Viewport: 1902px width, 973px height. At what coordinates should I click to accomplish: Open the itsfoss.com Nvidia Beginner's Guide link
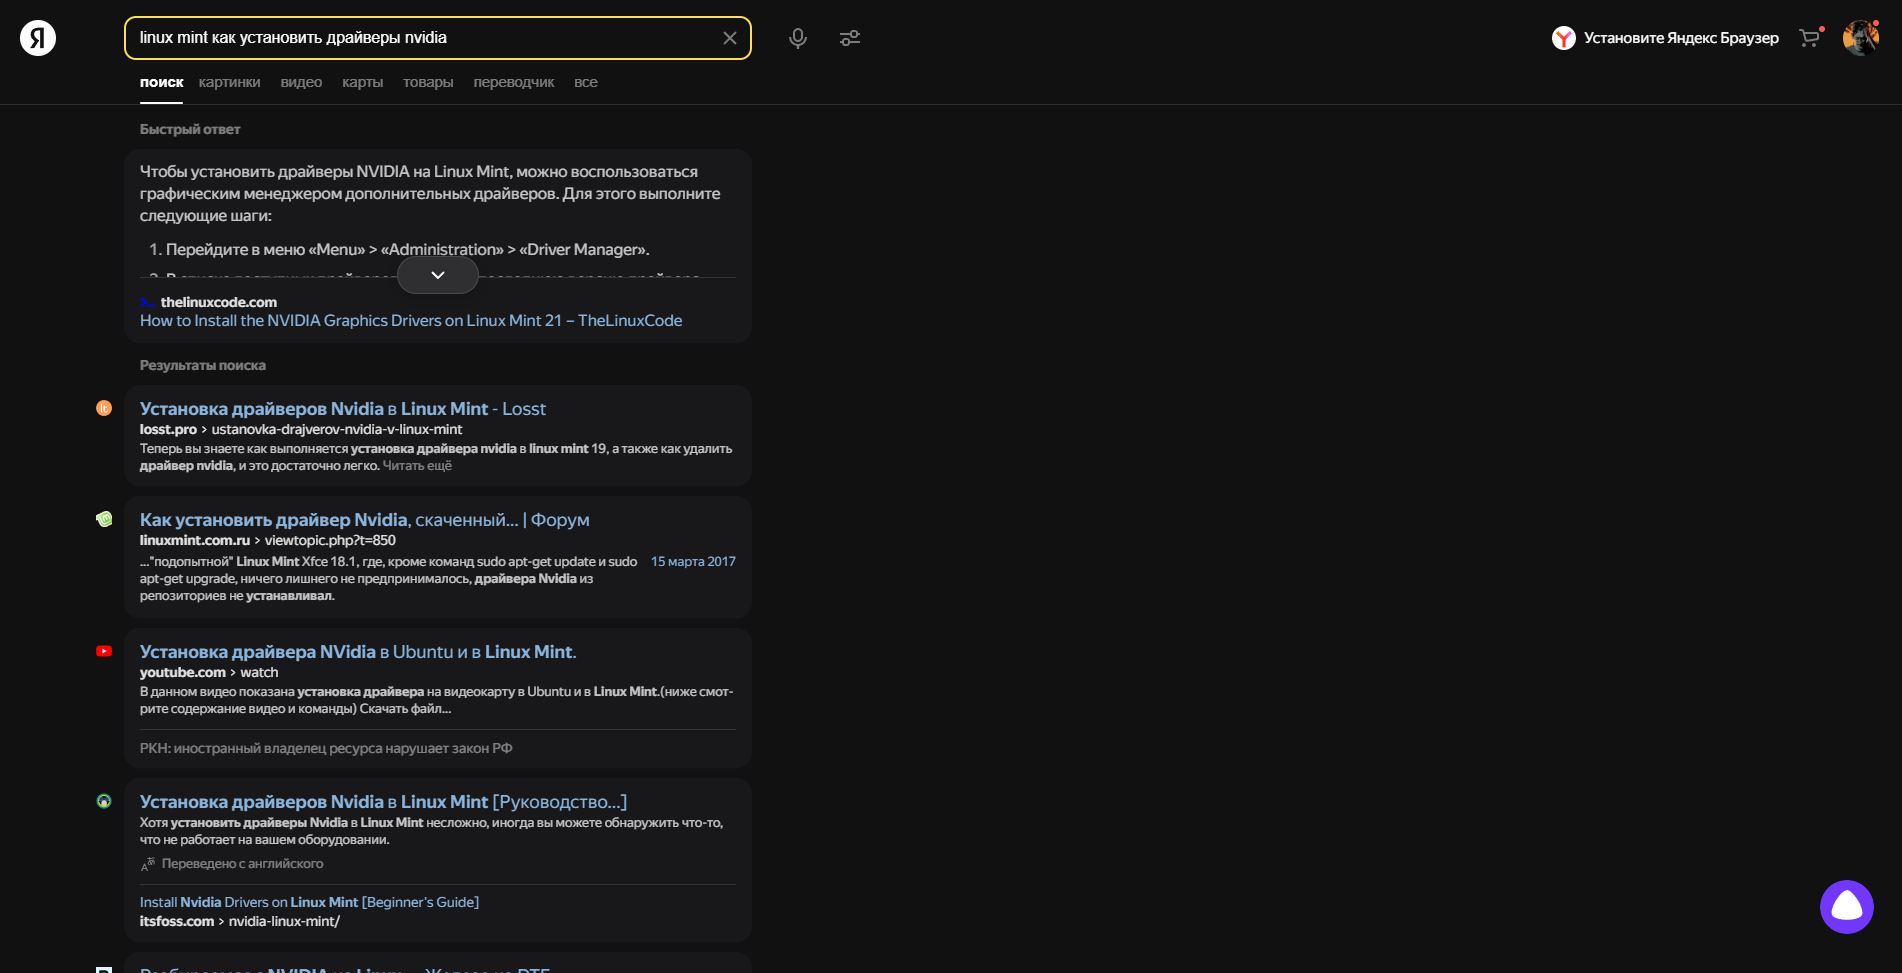point(309,901)
